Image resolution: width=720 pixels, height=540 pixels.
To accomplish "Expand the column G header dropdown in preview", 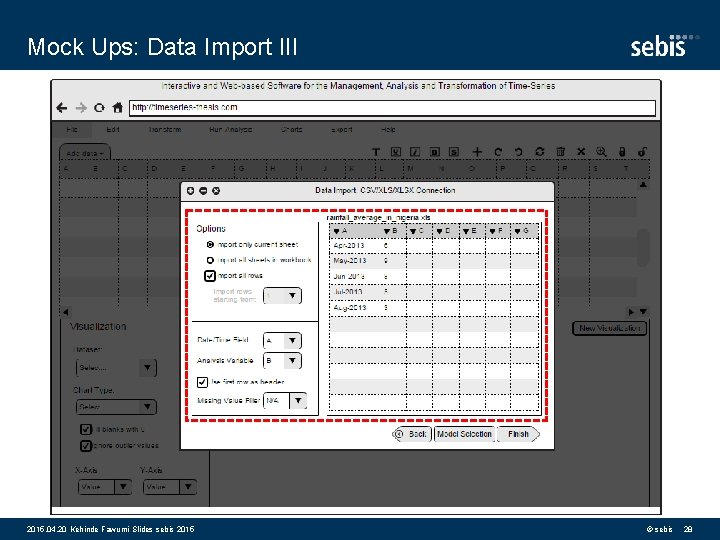I will (518, 231).
